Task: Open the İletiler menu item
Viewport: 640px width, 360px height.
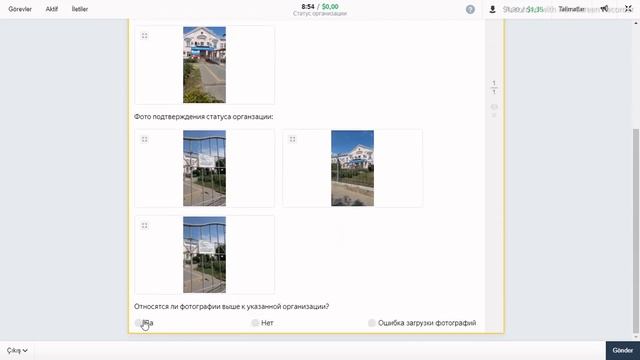Action: (80, 9)
